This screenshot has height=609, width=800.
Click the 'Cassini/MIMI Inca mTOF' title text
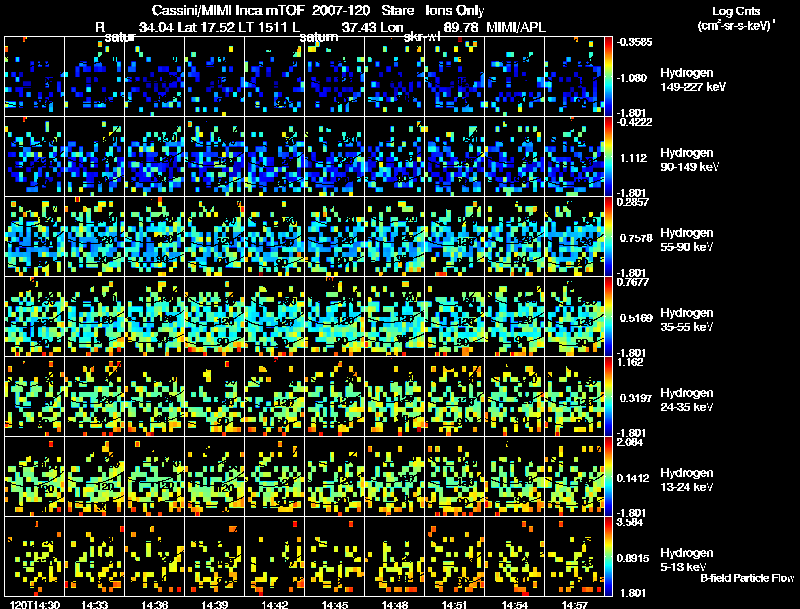click(228, 10)
